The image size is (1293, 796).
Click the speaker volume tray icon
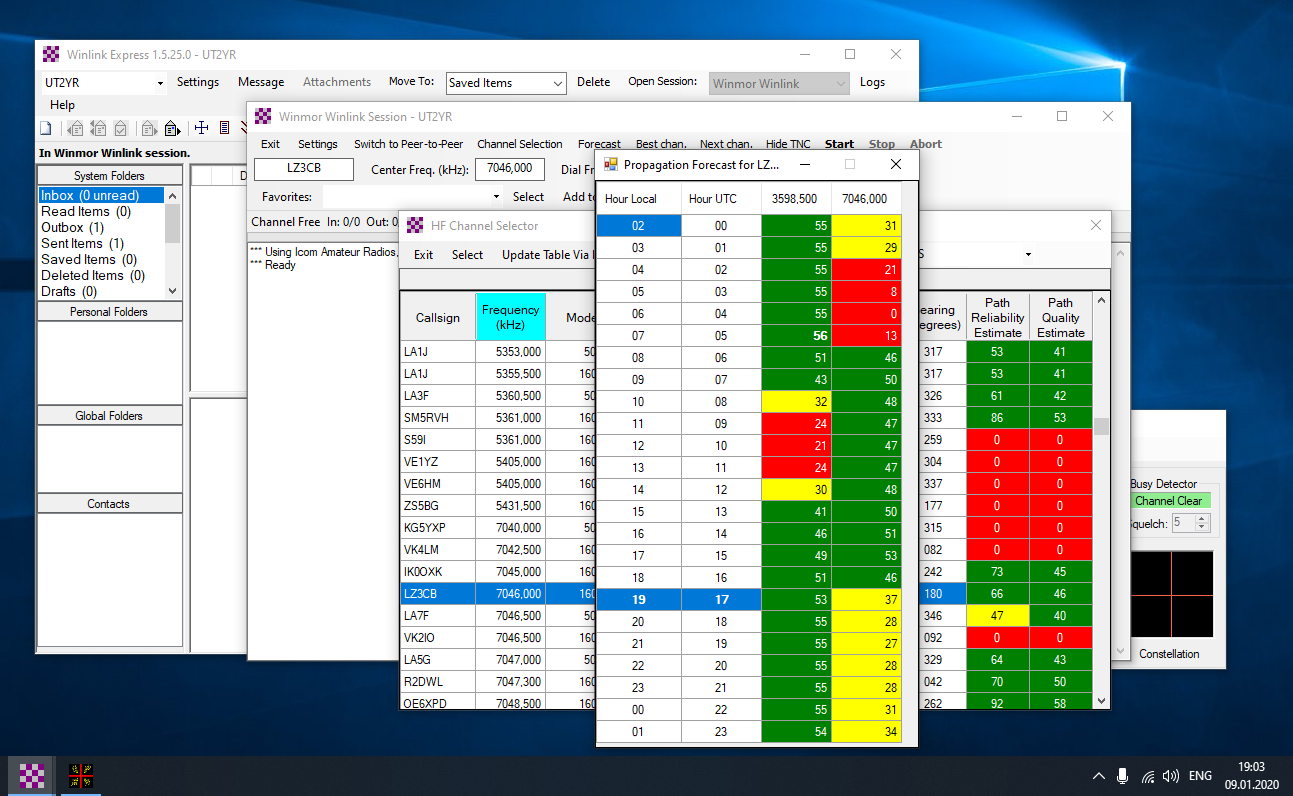pyautogui.click(x=1171, y=776)
